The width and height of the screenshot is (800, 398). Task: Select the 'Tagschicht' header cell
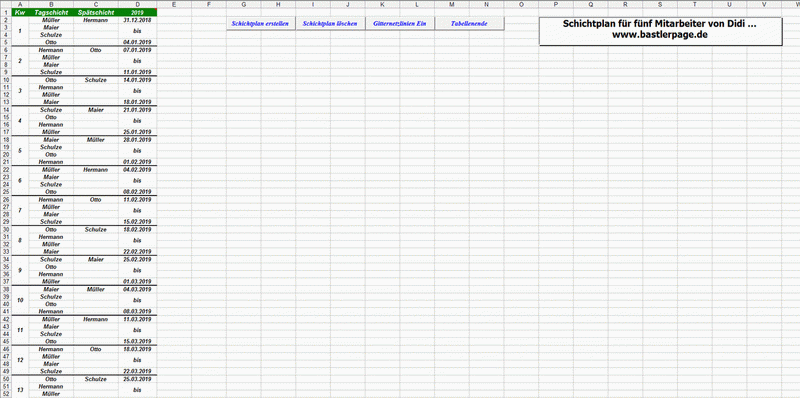coord(51,12)
